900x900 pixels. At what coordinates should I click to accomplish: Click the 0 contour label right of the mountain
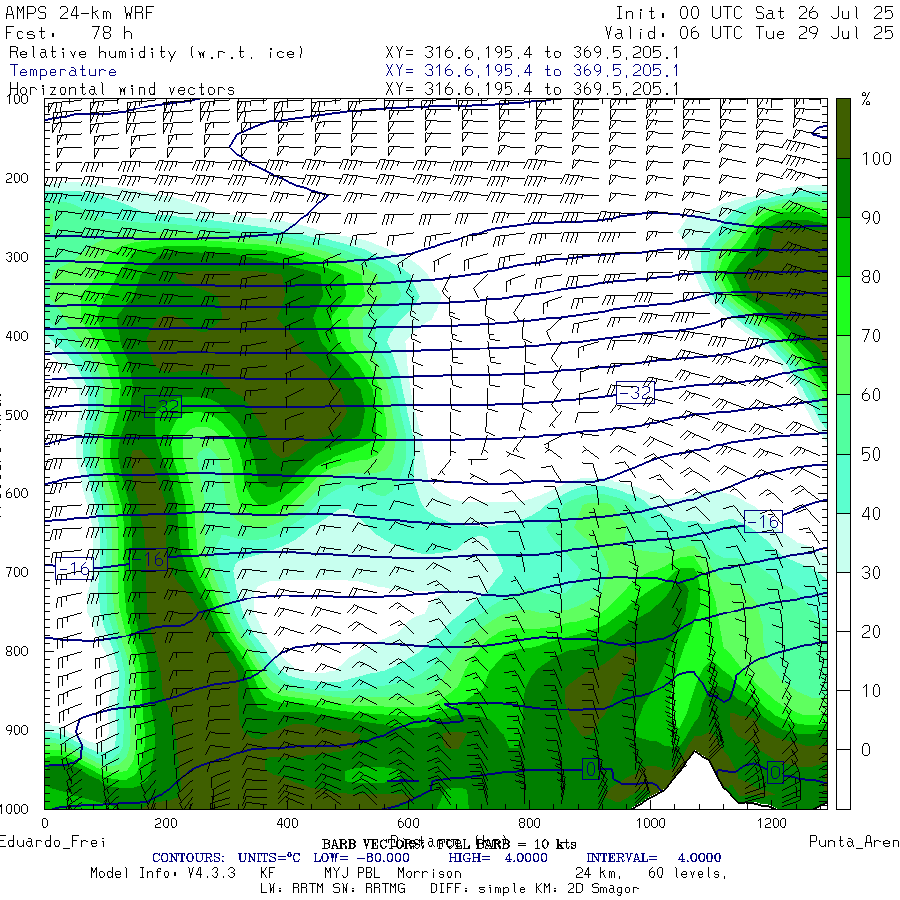(x=775, y=772)
